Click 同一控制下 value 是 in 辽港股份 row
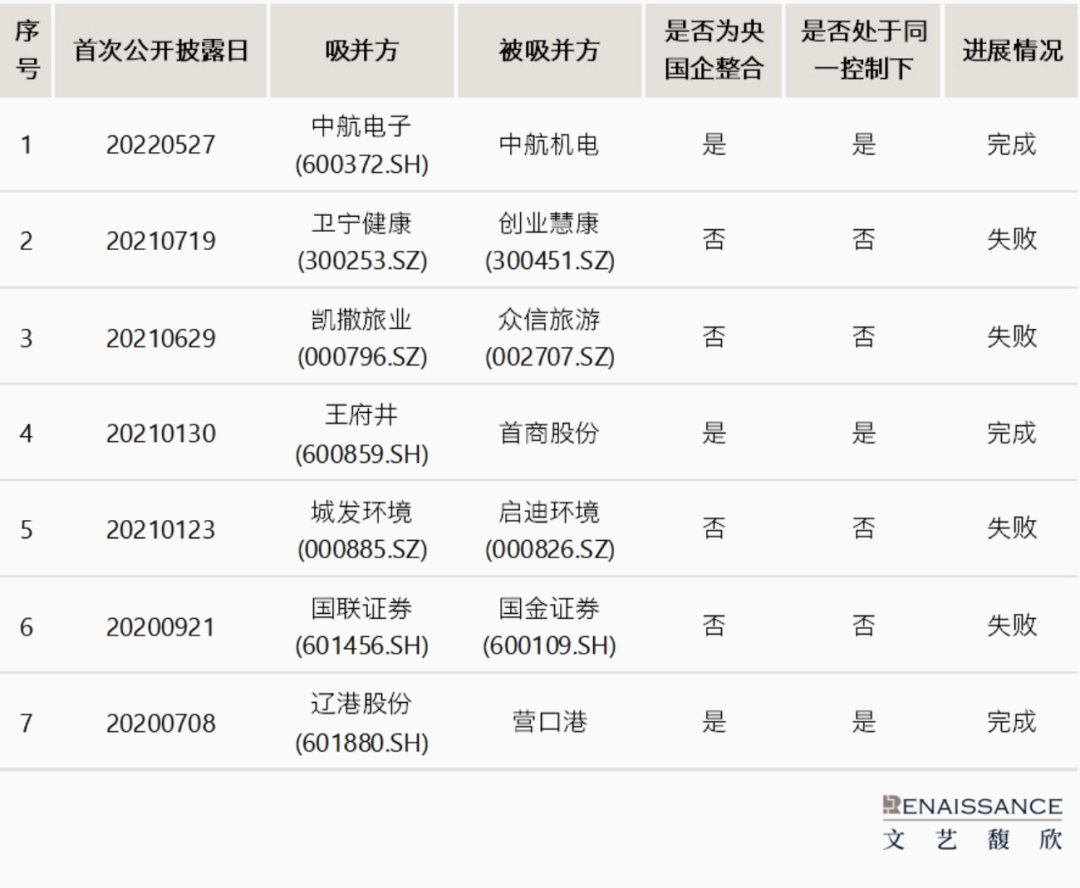This screenshot has width=1080, height=888. (863, 721)
